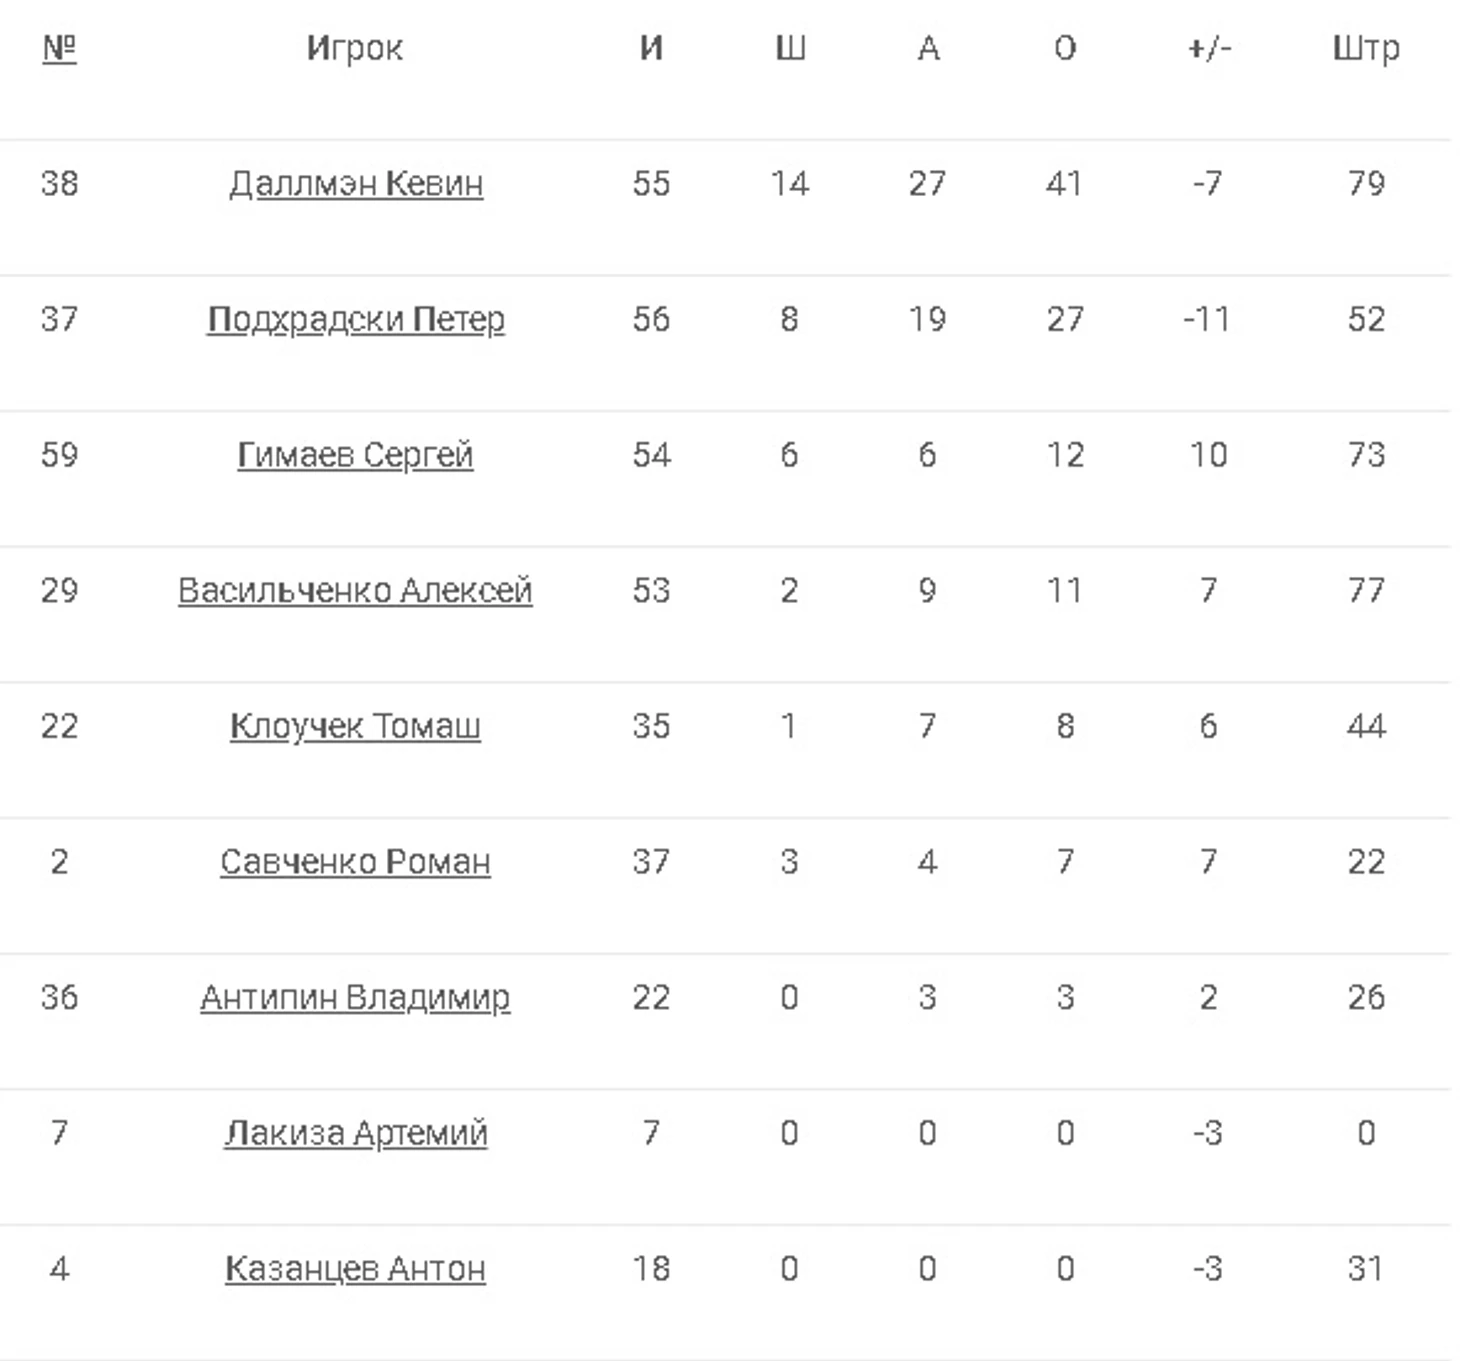
Task: Sort by games И column header
Action: 651,48
